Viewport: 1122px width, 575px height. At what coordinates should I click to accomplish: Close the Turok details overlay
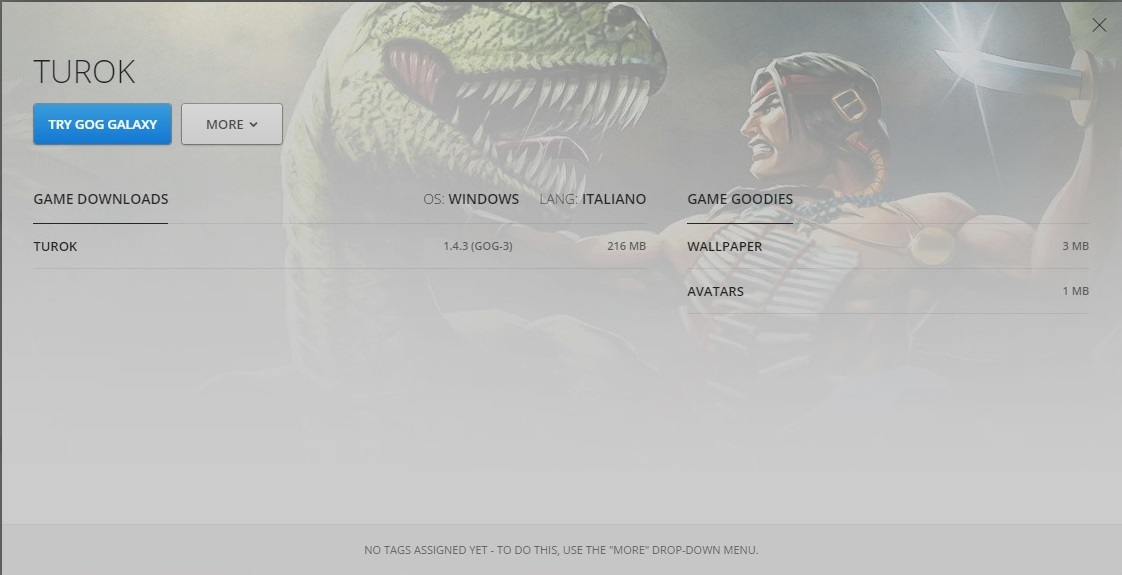(1099, 26)
